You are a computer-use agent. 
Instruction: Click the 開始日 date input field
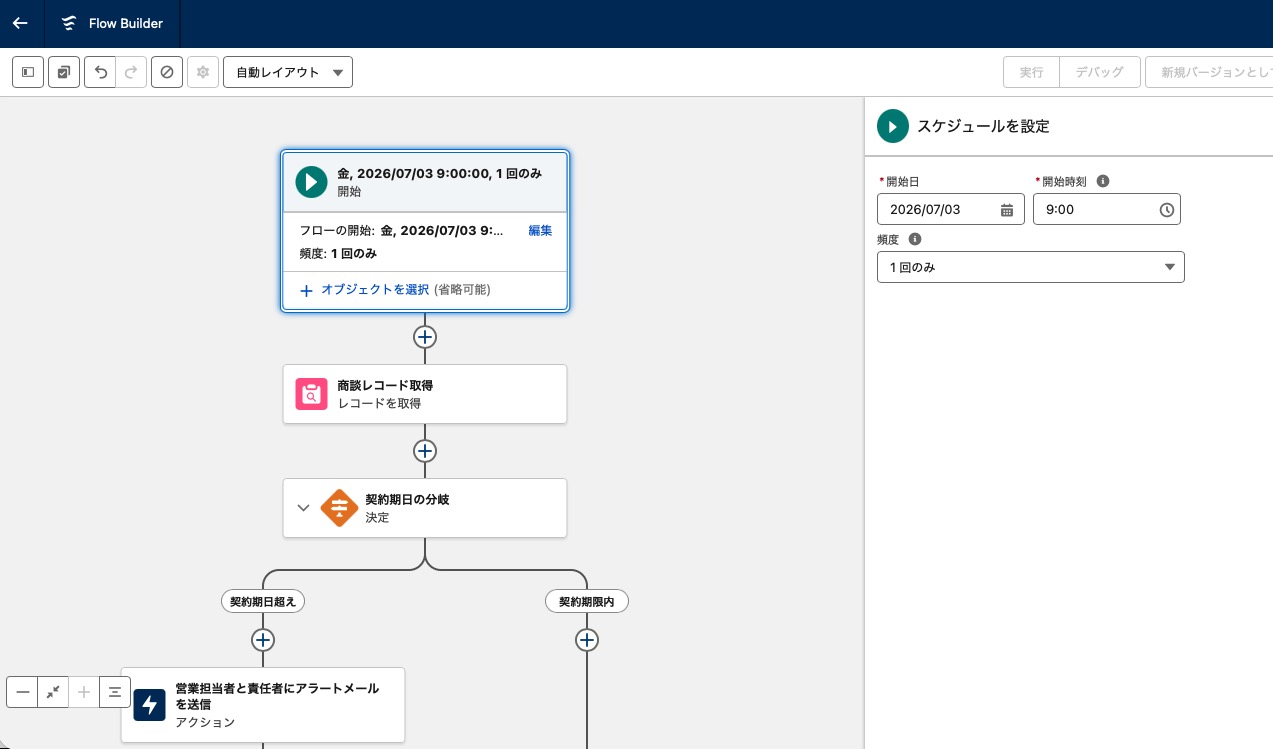950,209
